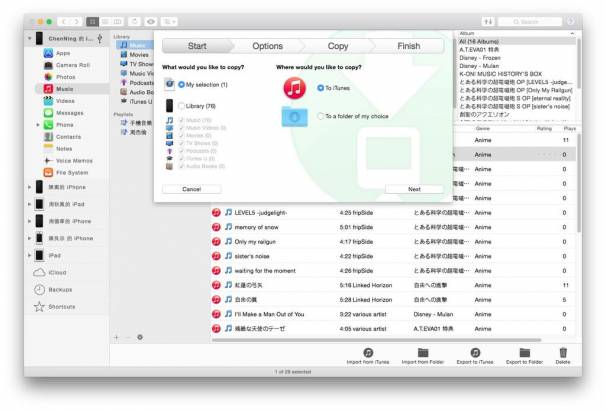Click the Export to Folder icon
606x411 pixels.
point(524,353)
